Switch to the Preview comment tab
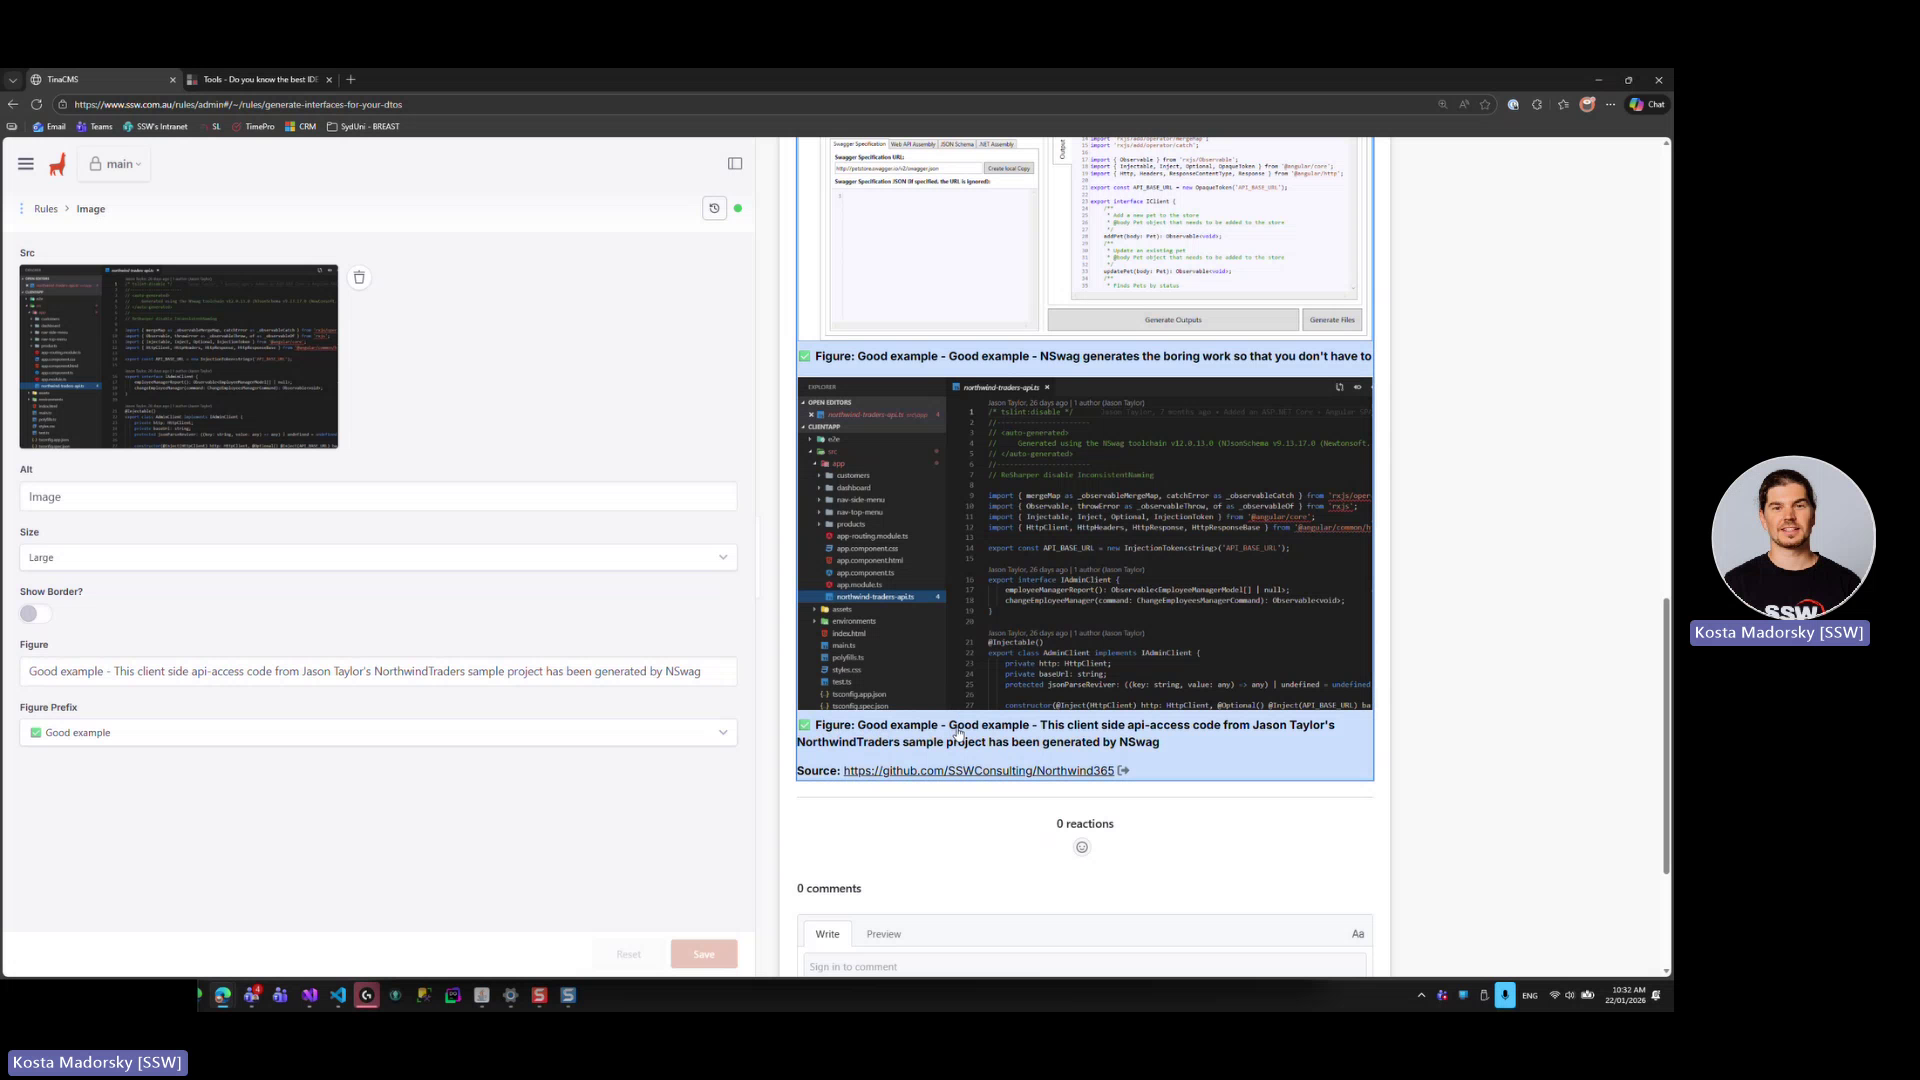 click(883, 933)
